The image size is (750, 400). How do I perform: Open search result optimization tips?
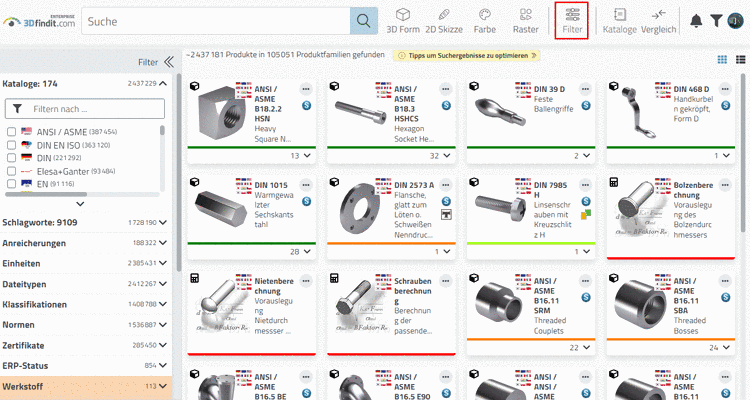[467, 56]
